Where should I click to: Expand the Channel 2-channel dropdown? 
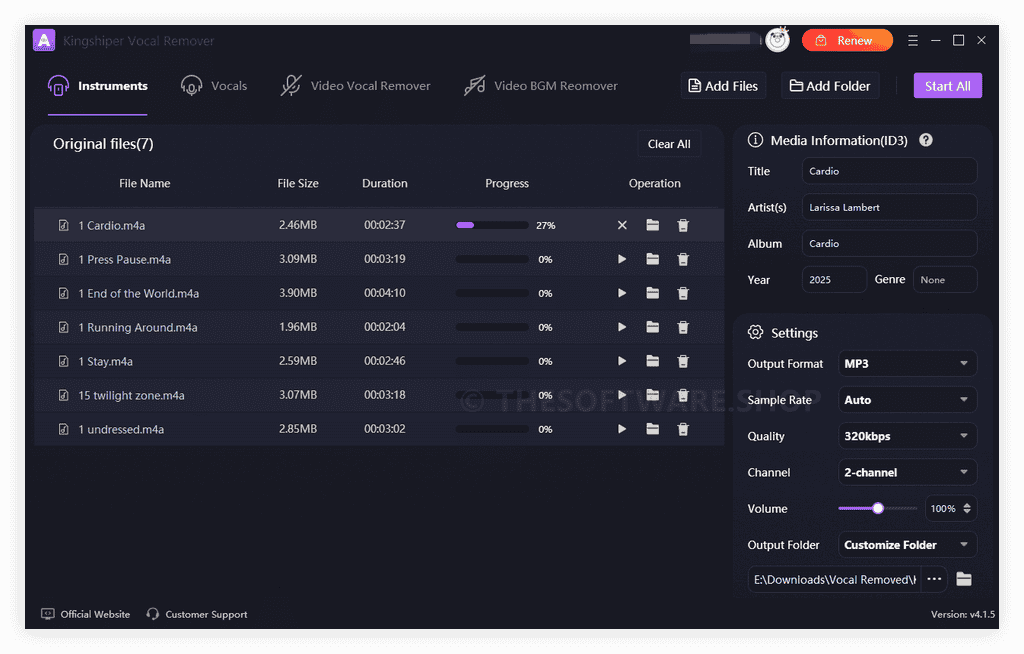pos(907,472)
